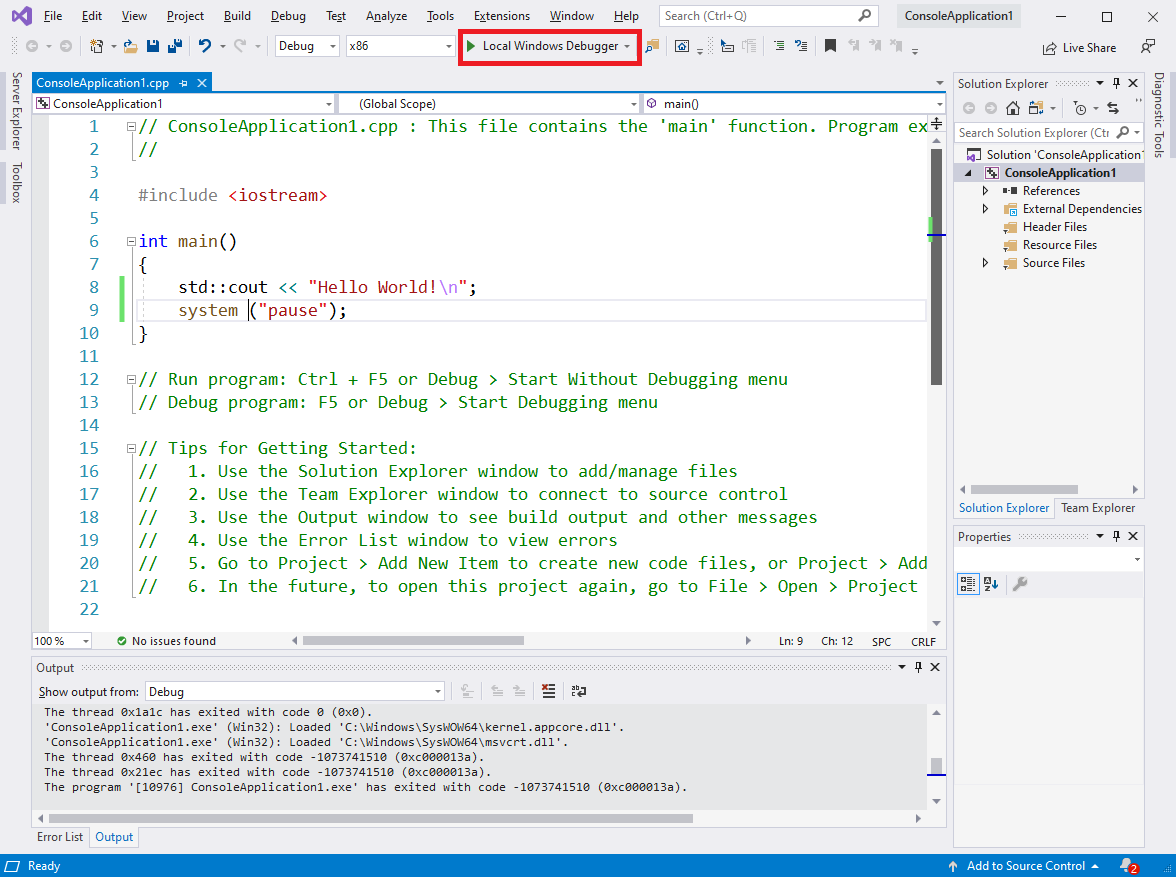The width and height of the screenshot is (1176, 877).
Task: Start the Local Windows Debugger
Action: pos(549,46)
